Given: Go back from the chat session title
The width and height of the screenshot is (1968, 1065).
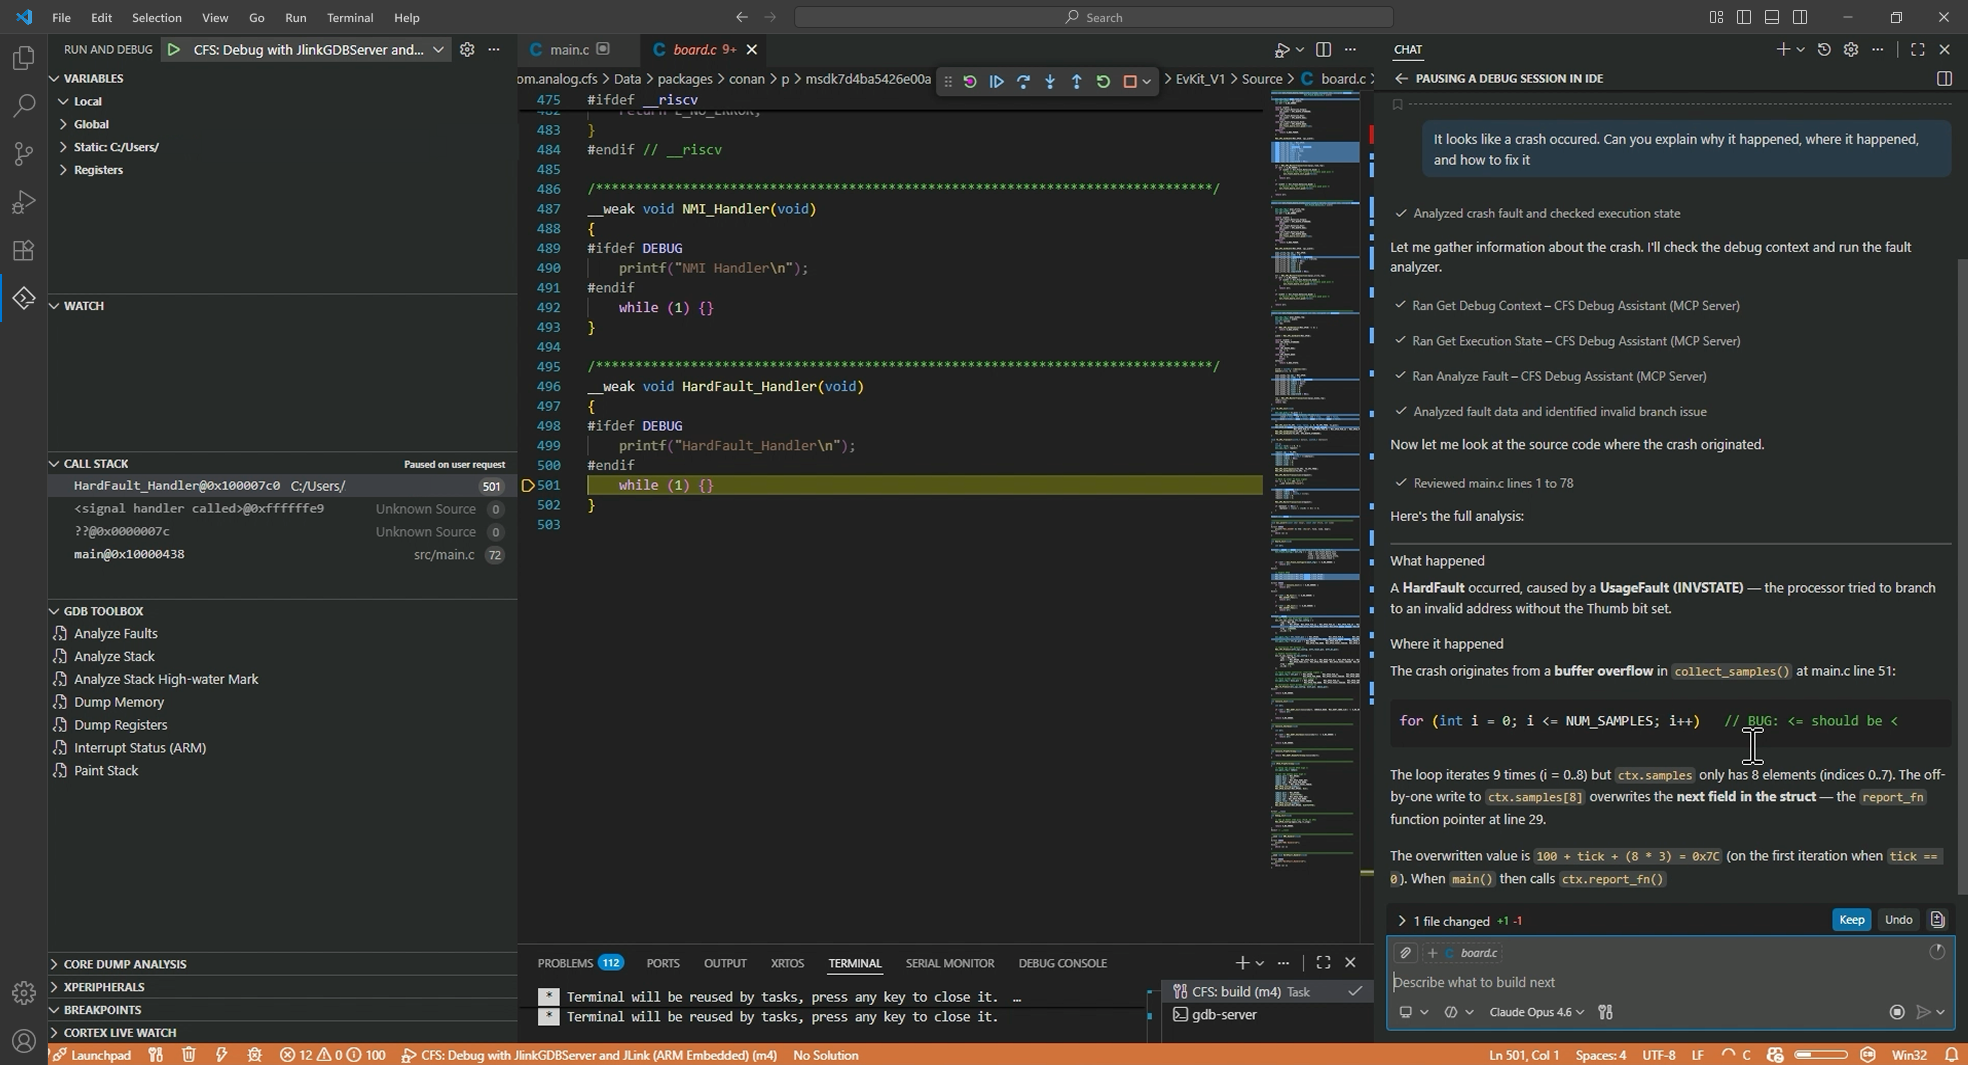Looking at the screenshot, I should [1400, 78].
